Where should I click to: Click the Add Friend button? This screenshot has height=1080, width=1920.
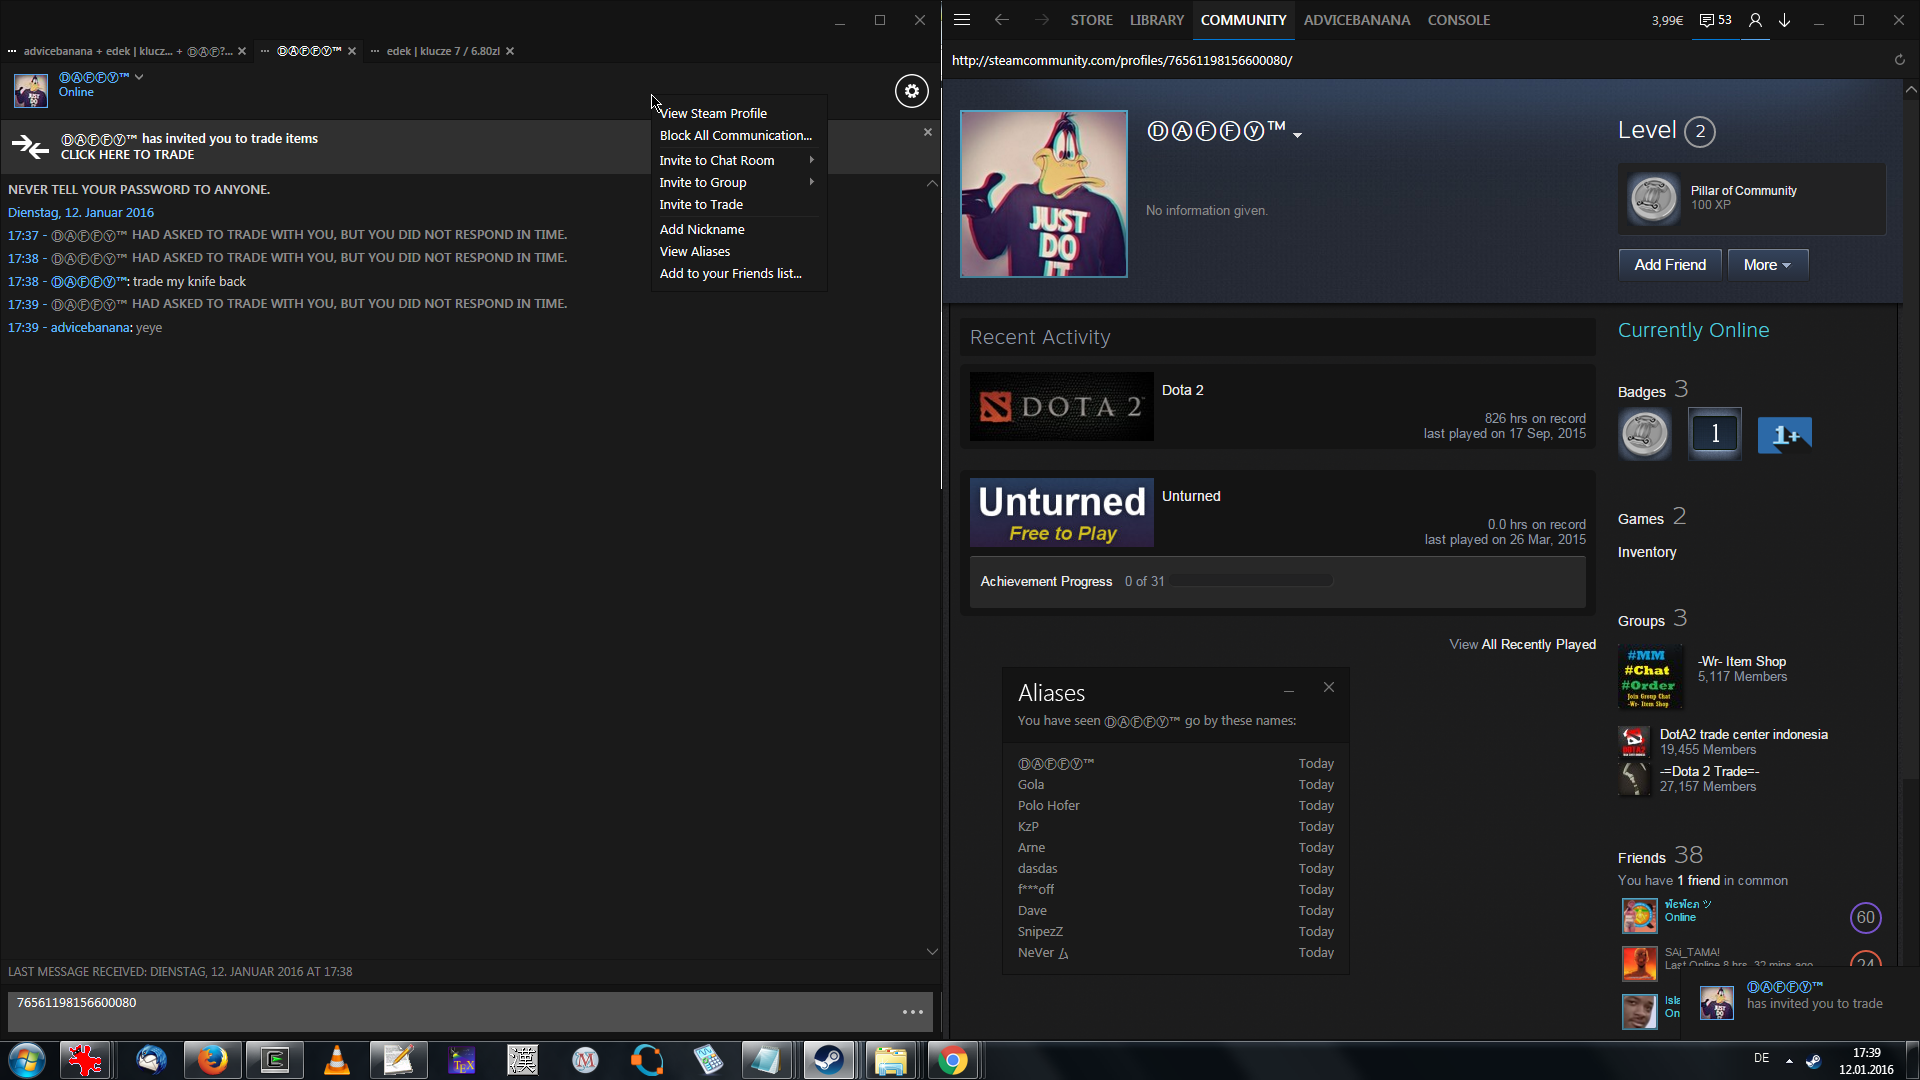(x=1669, y=265)
